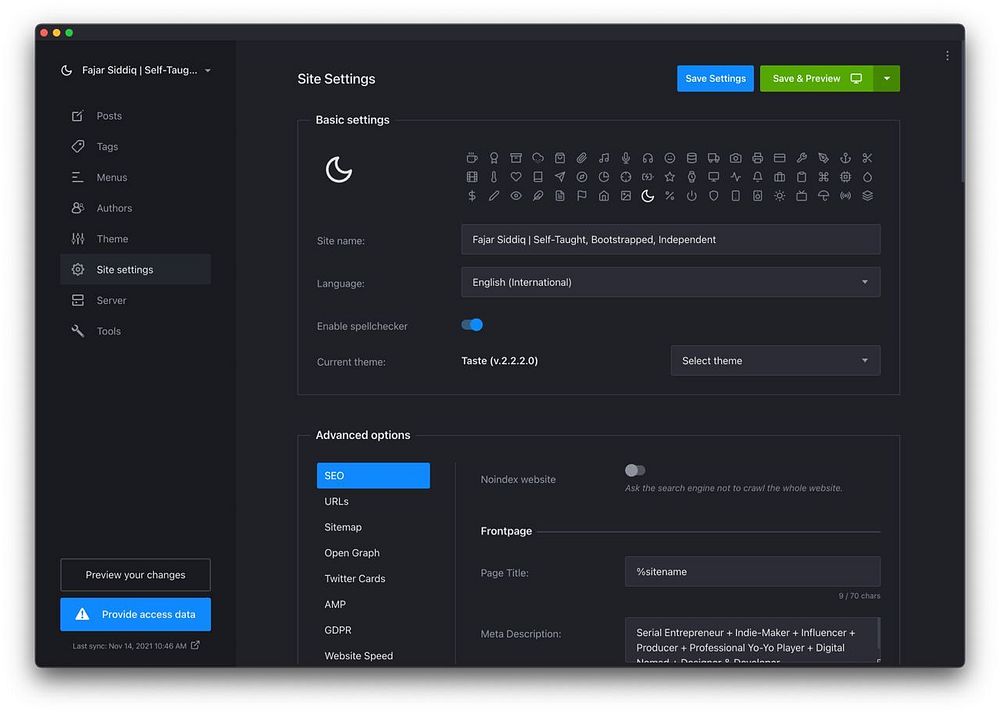Choose the microphone site icon

626,157
